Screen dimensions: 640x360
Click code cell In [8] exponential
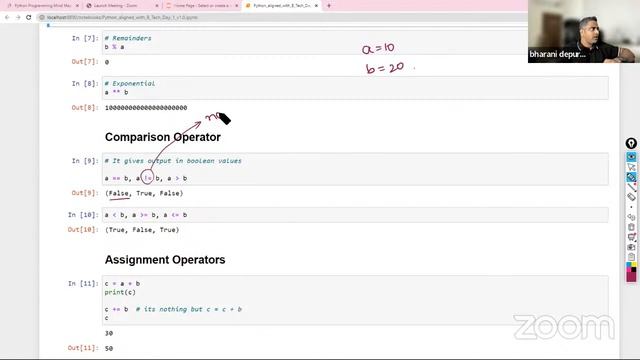(x=355, y=88)
